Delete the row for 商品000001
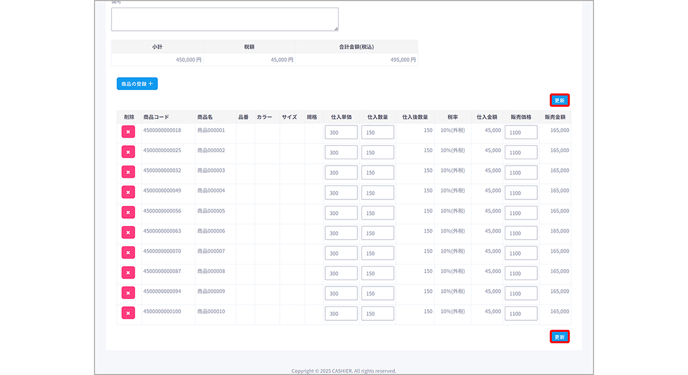This screenshot has height=375, width=688. point(128,132)
